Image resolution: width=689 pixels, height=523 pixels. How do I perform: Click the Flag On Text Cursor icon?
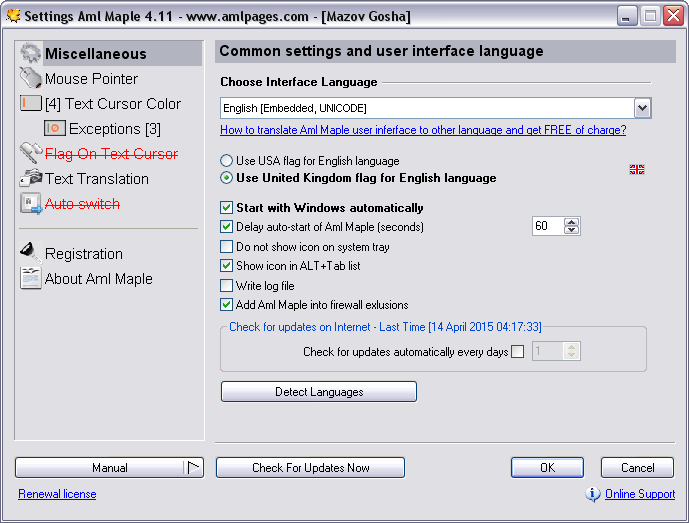(x=30, y=153)
